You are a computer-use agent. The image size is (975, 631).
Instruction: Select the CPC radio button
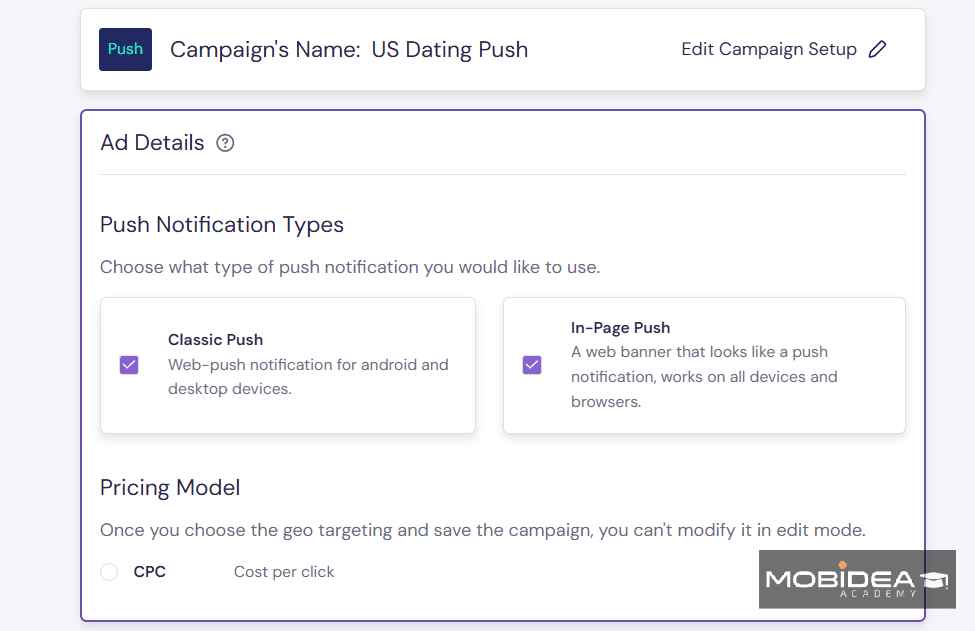[109, 572]
